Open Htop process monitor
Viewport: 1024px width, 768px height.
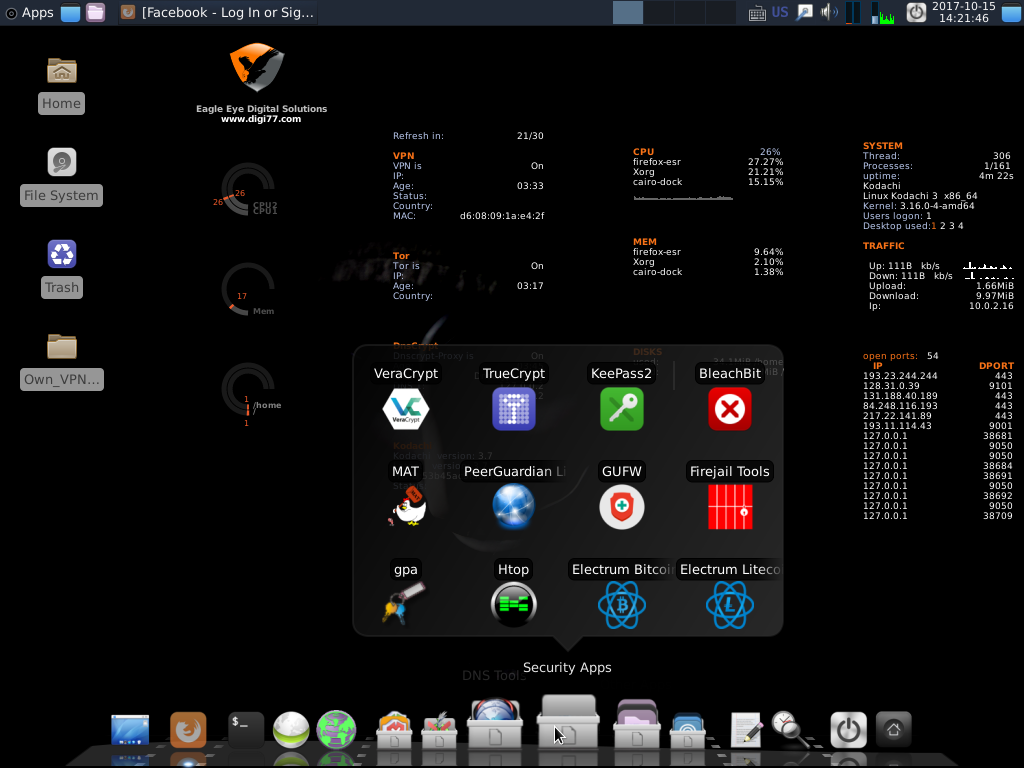(514, 605)
